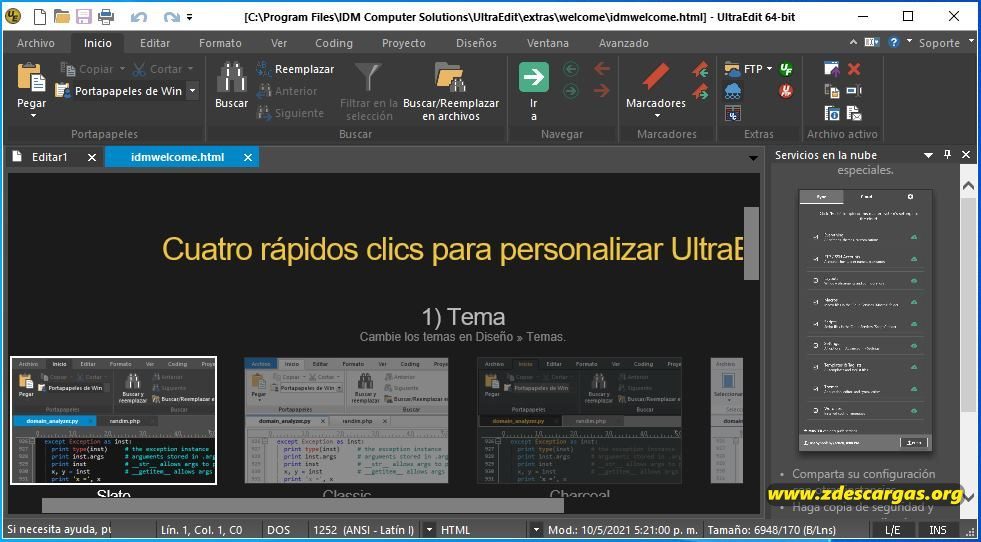981x542 pixels.
Task: Close the Editar1 tab
Action: [x=92, y=158]
